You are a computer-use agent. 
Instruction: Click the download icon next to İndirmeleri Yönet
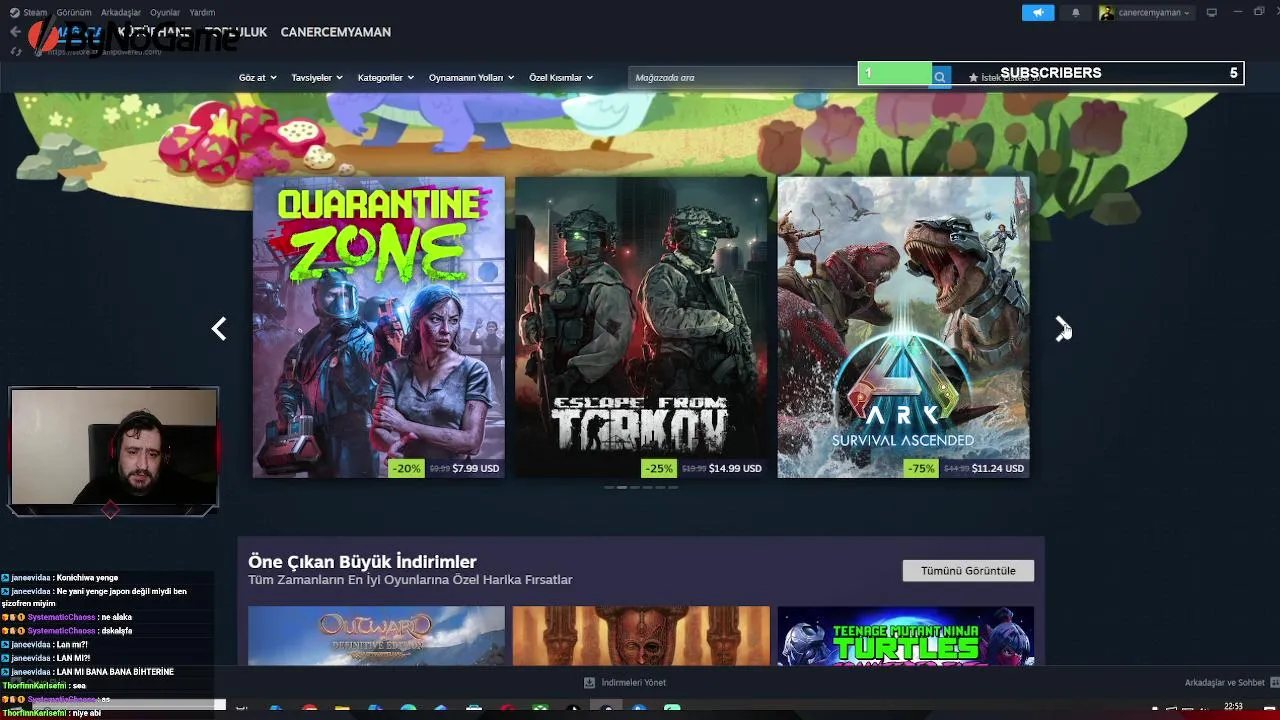589,682
